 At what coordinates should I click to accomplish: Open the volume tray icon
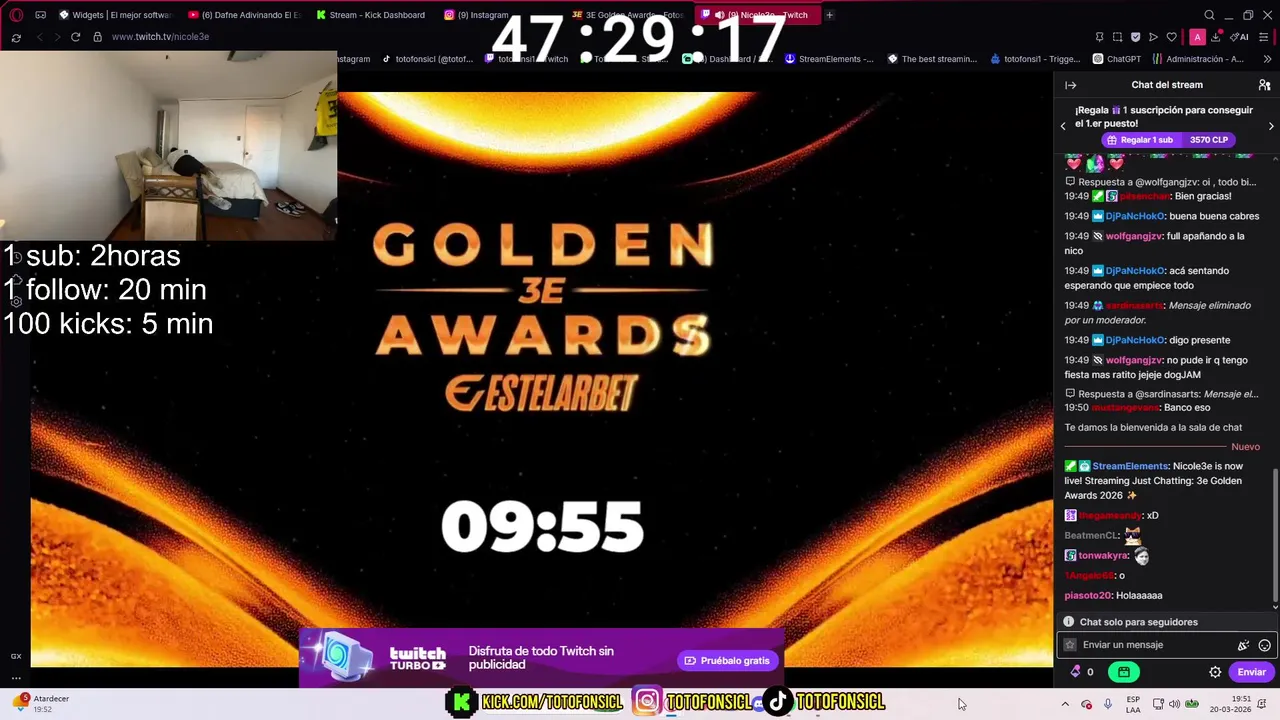coord(1174,704)
